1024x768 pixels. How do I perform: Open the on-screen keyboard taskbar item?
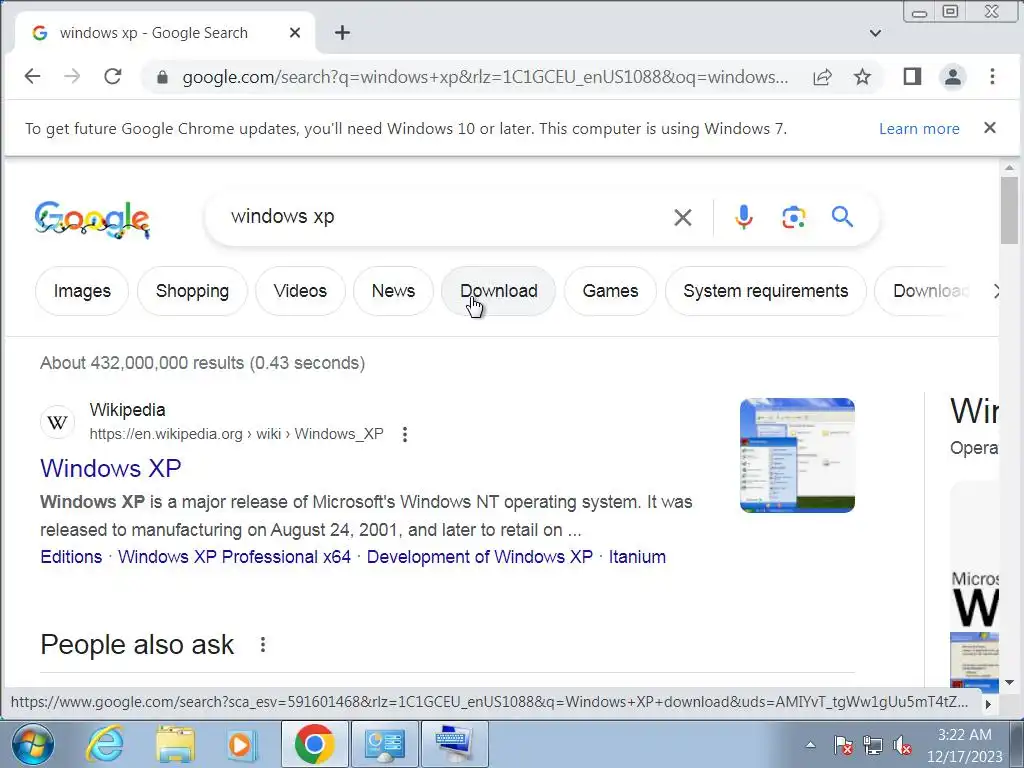[455, 744]
